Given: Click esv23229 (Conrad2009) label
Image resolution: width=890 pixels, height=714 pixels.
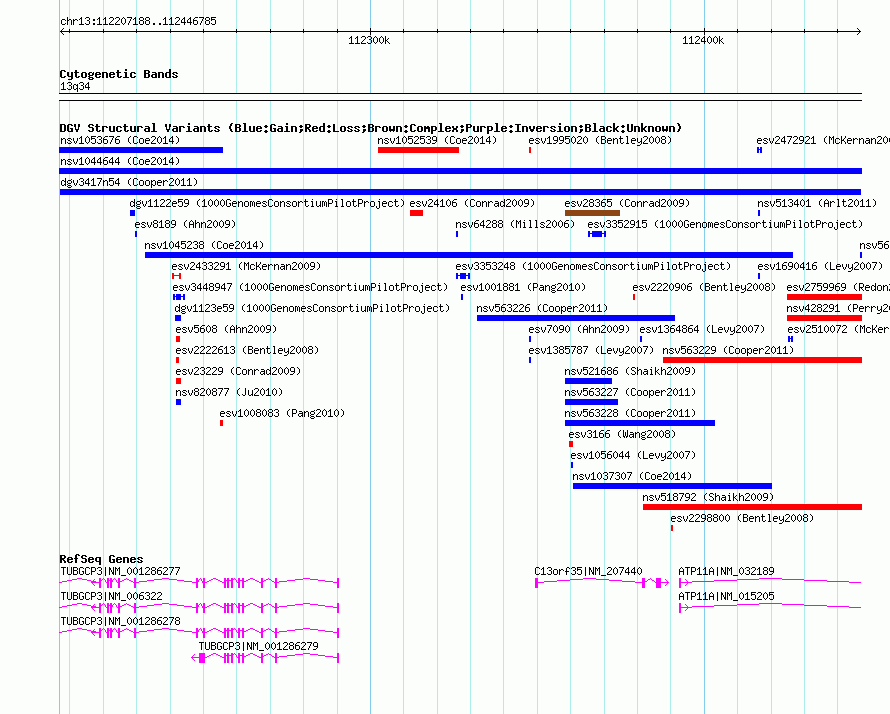Looking at the screenshot, I should click(x=238, y=371).
